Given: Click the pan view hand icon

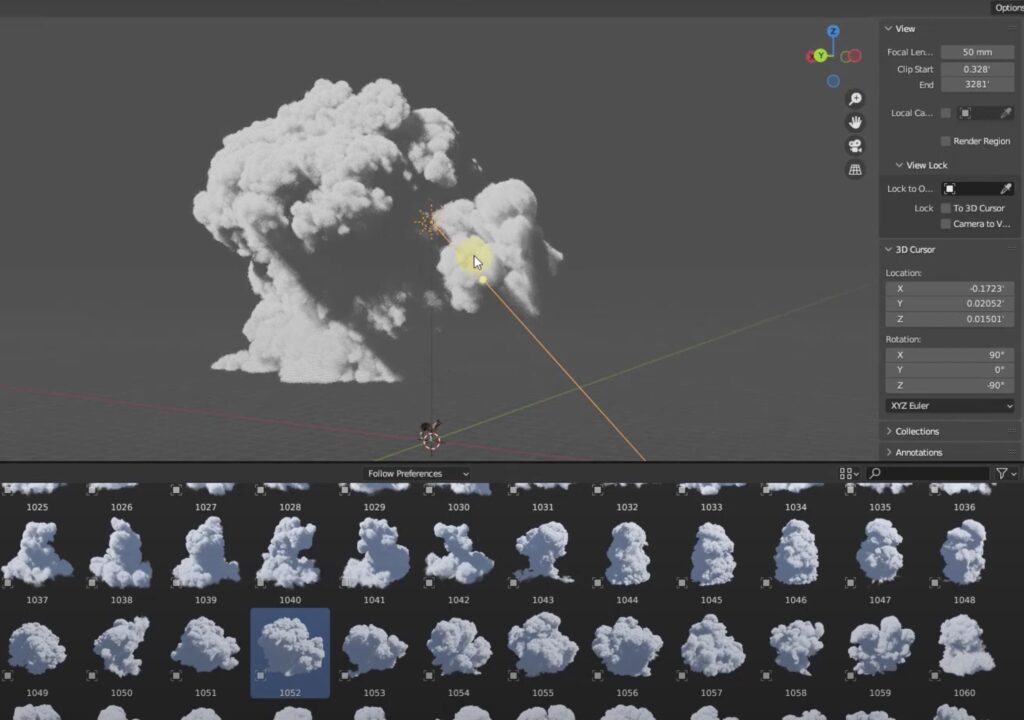Looking at the screenshot, I should (855, 122).
